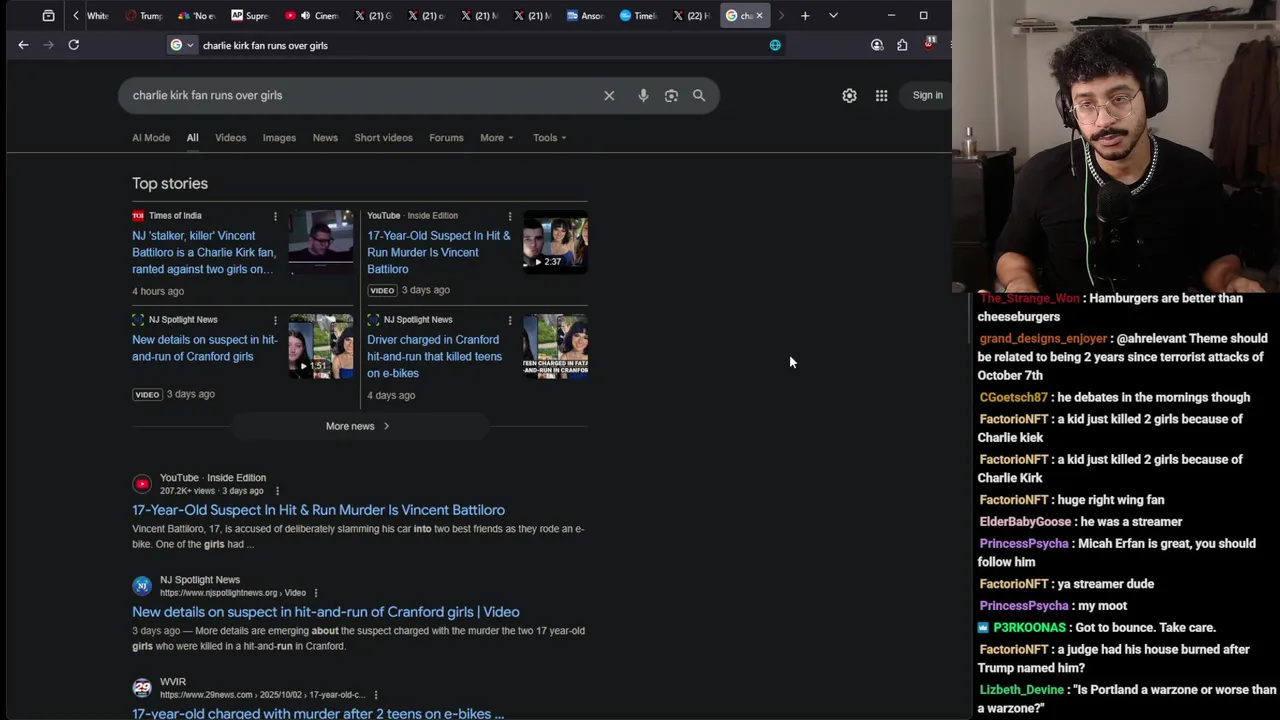Open the extensions puzzle icon
This screenshot has height=720, width=1280.
tap(902, 45)
